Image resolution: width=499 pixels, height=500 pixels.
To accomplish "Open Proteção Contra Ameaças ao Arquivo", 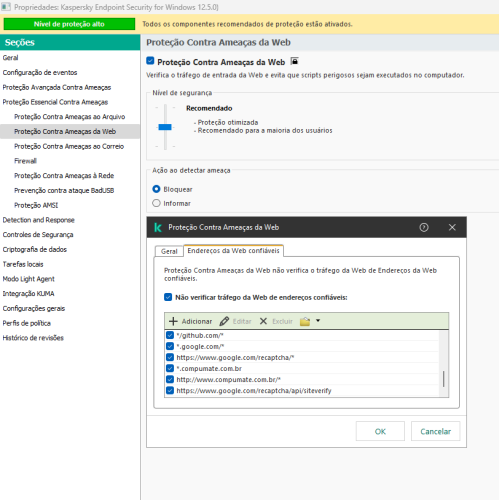I will (x=69, y=117).
